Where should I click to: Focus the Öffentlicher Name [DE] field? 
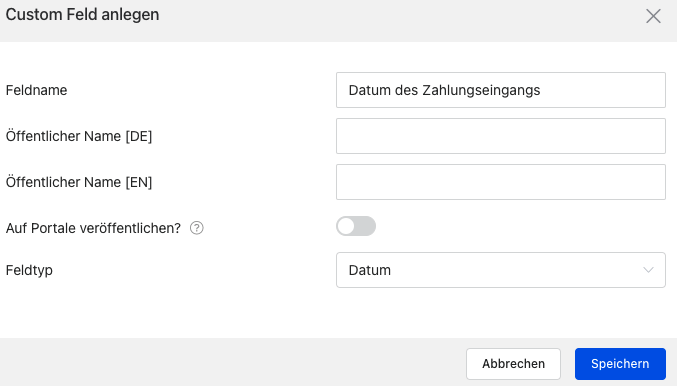click(501, 136)
